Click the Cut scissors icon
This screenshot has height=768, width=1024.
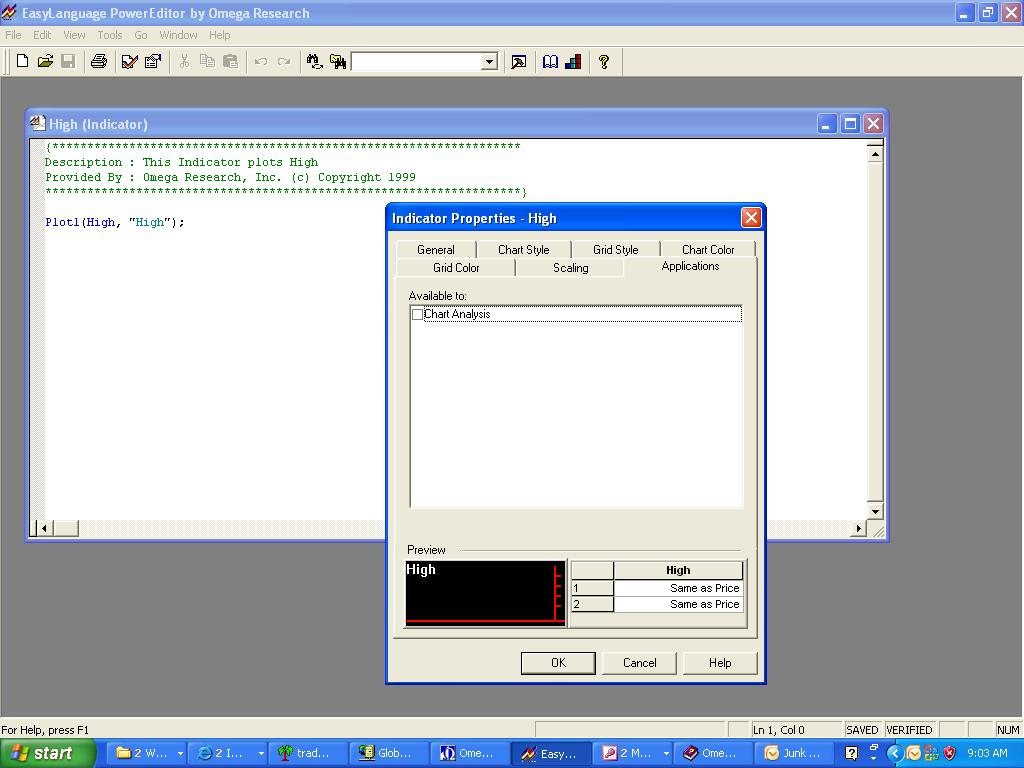[x=184, y=61]
